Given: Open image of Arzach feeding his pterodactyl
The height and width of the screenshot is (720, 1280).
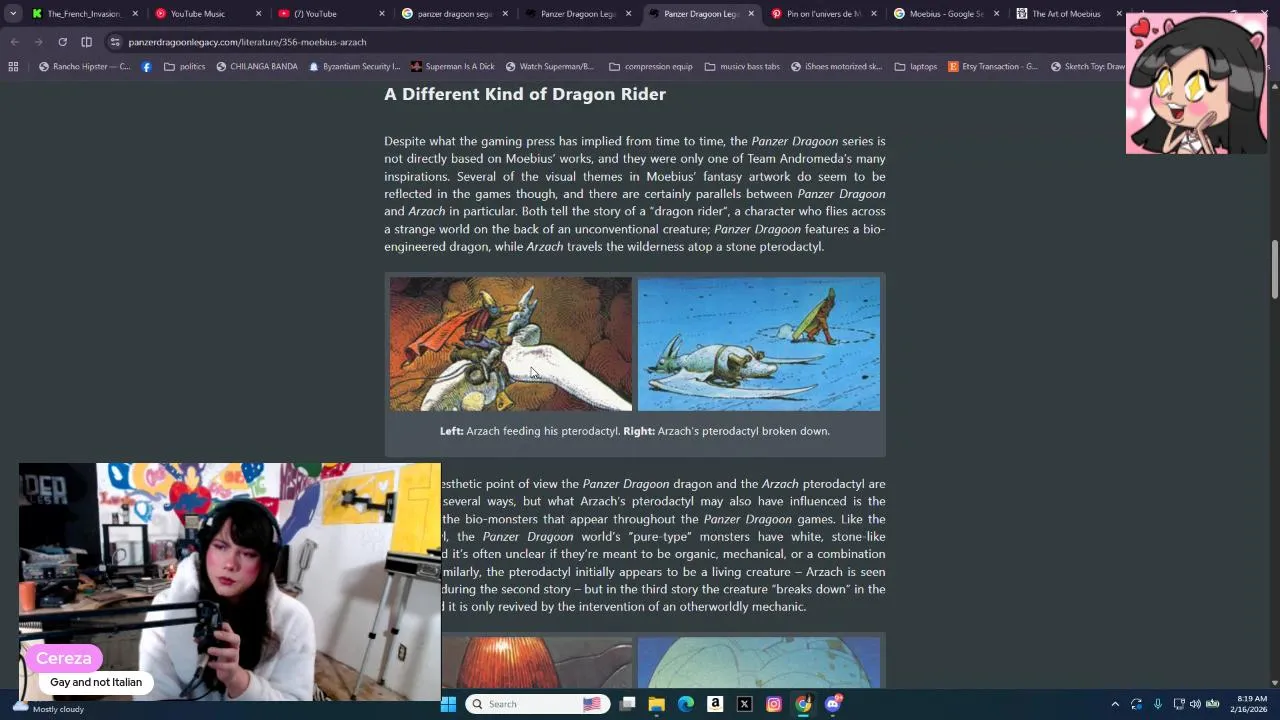Looking at the screenshot, I should pyautogui.click(x=511, y=344).
